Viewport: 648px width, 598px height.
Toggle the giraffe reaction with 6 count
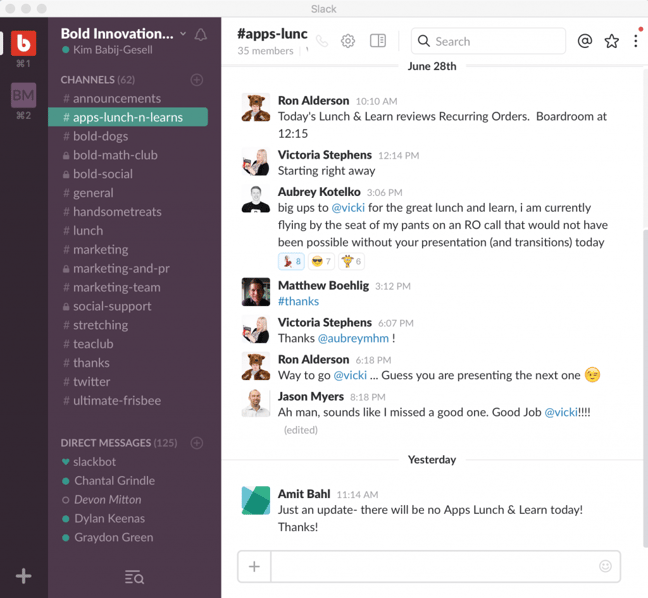coord(351,261)
